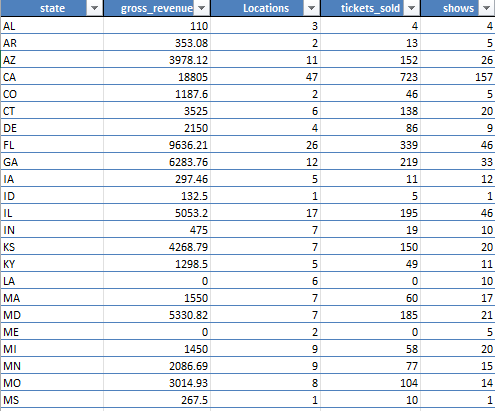Viewport: 495px width, 411px height.
Task: Select the cell containing state CA
Action: (52, 77)
